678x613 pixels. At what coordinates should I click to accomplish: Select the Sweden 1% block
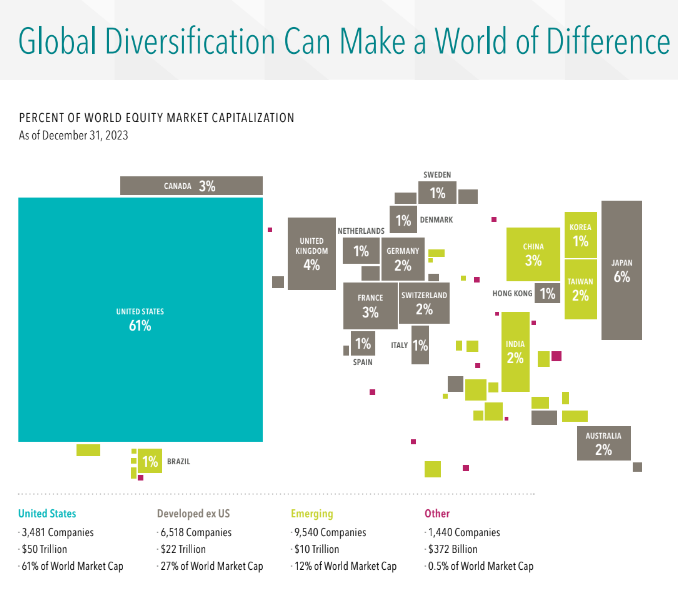click(x=437, y=192)
